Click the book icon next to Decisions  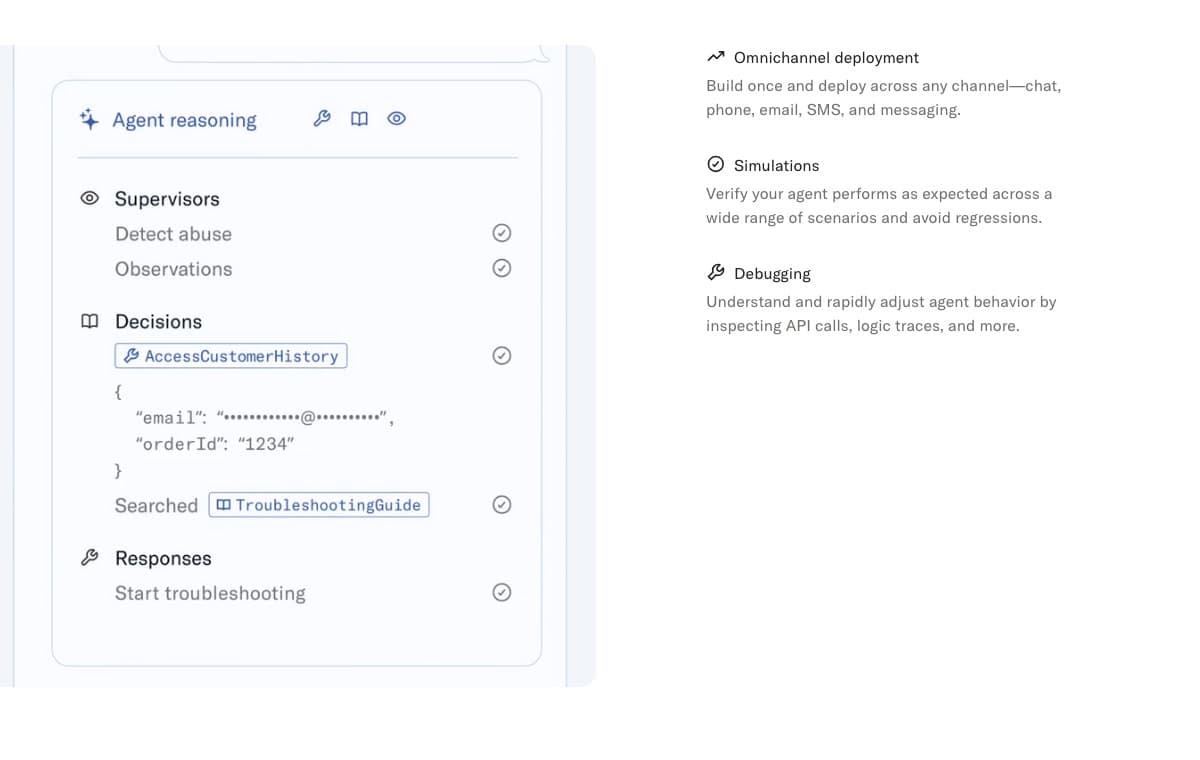tap(90, 321)
